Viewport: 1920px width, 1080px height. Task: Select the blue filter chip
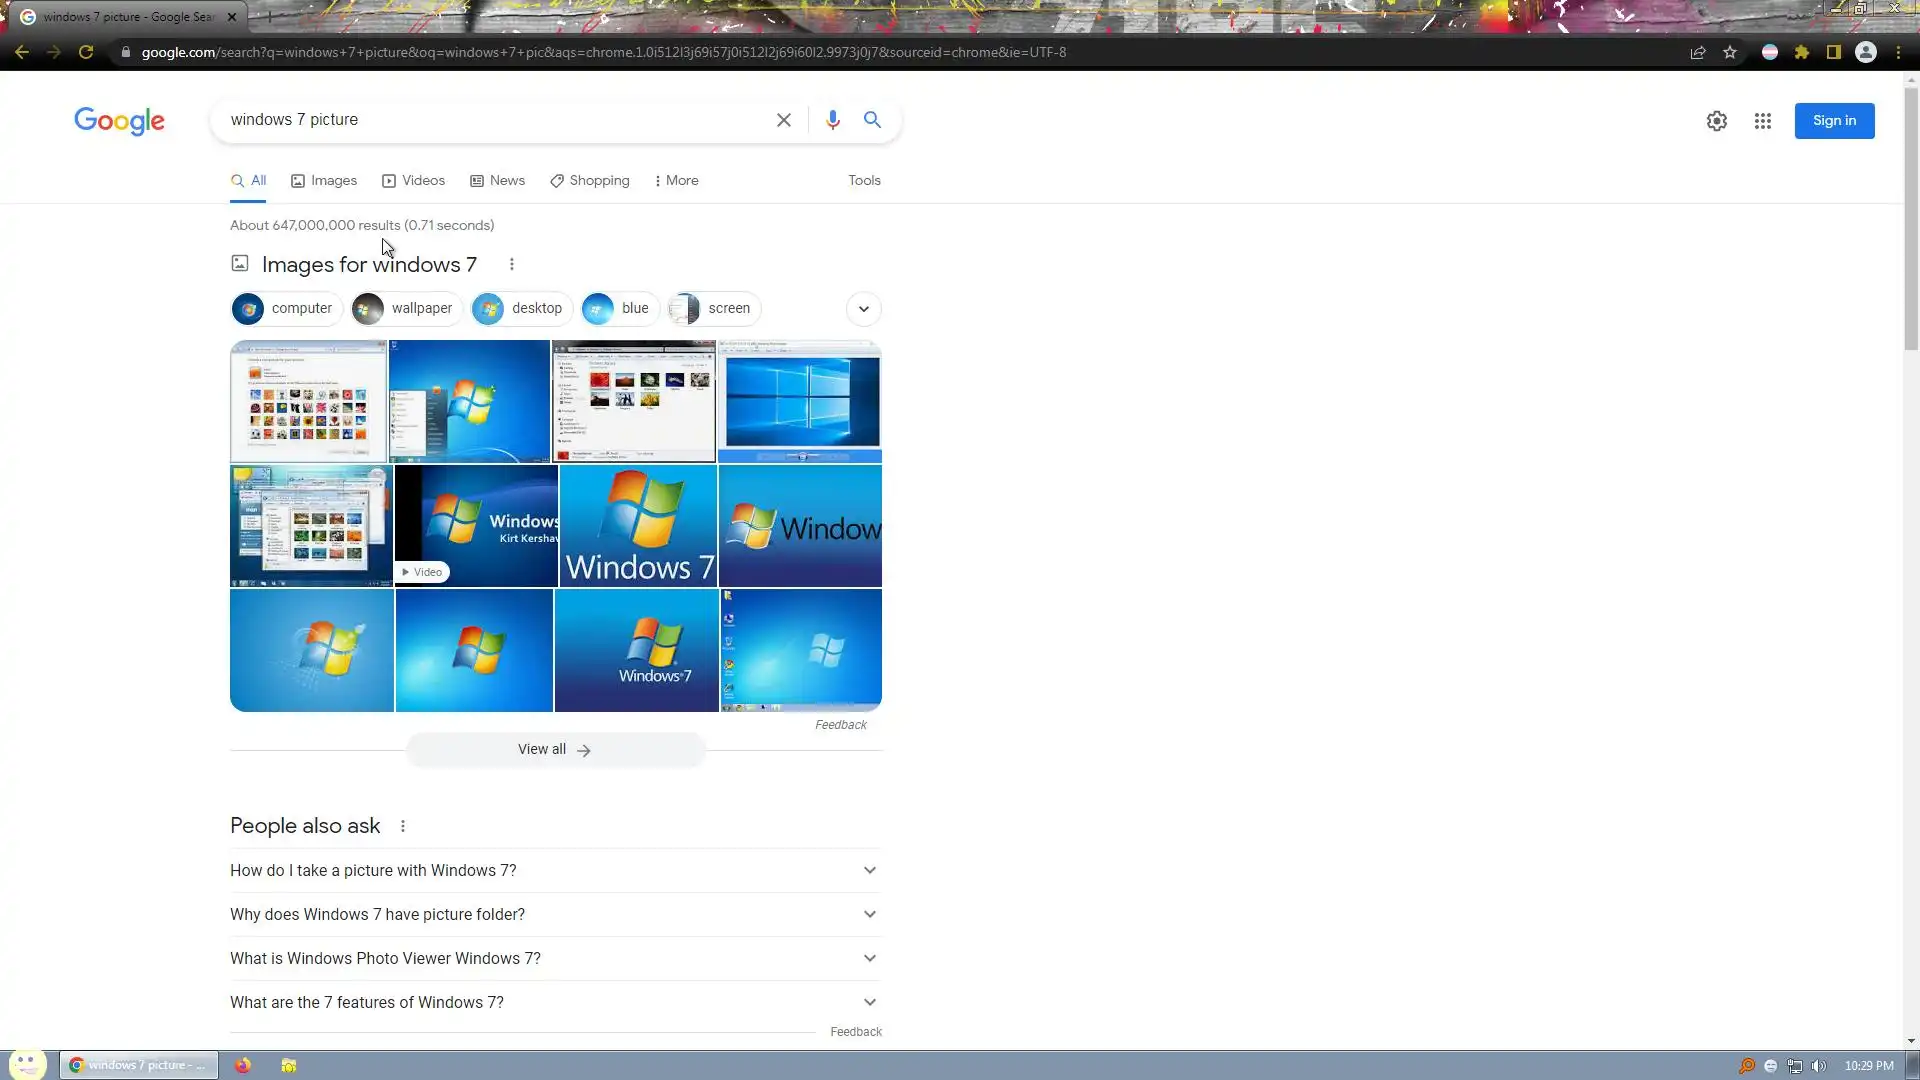click(x=618, y=309)
